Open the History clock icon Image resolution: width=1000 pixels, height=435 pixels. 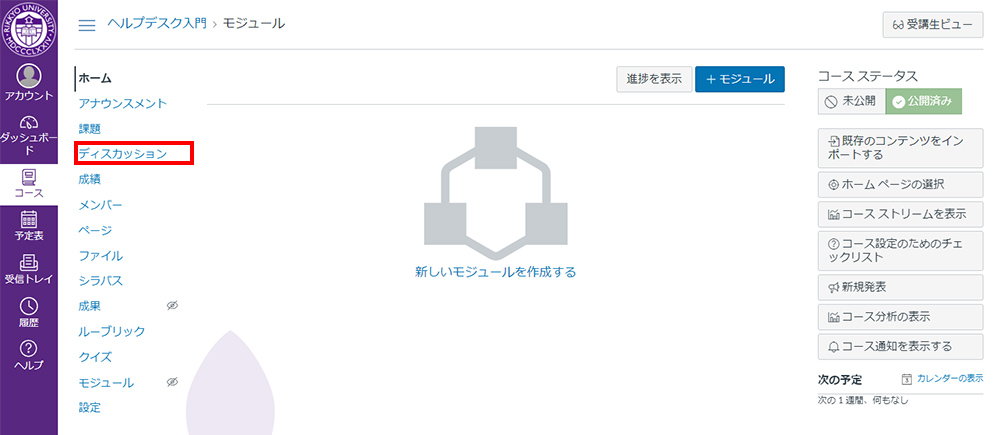coord(29,308)
